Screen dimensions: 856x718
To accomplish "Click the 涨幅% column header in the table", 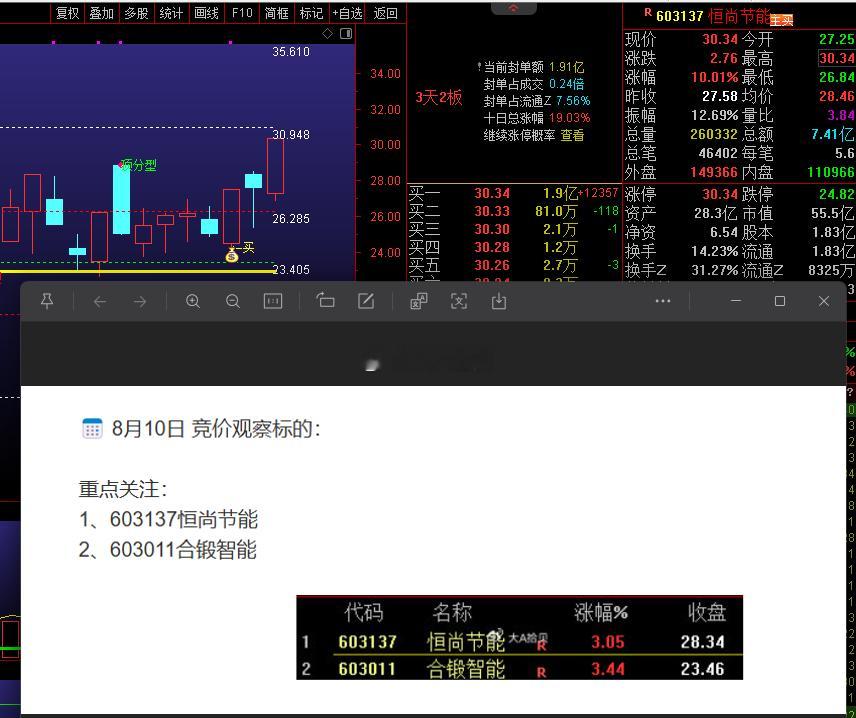I will pyautogui.click(x=601, y=613).
